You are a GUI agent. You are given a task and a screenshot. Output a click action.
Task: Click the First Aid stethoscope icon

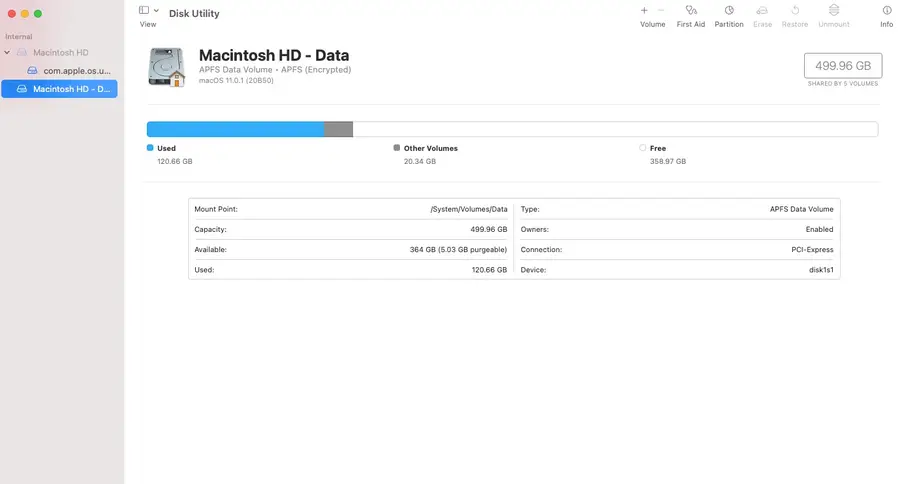click(690, 10)
